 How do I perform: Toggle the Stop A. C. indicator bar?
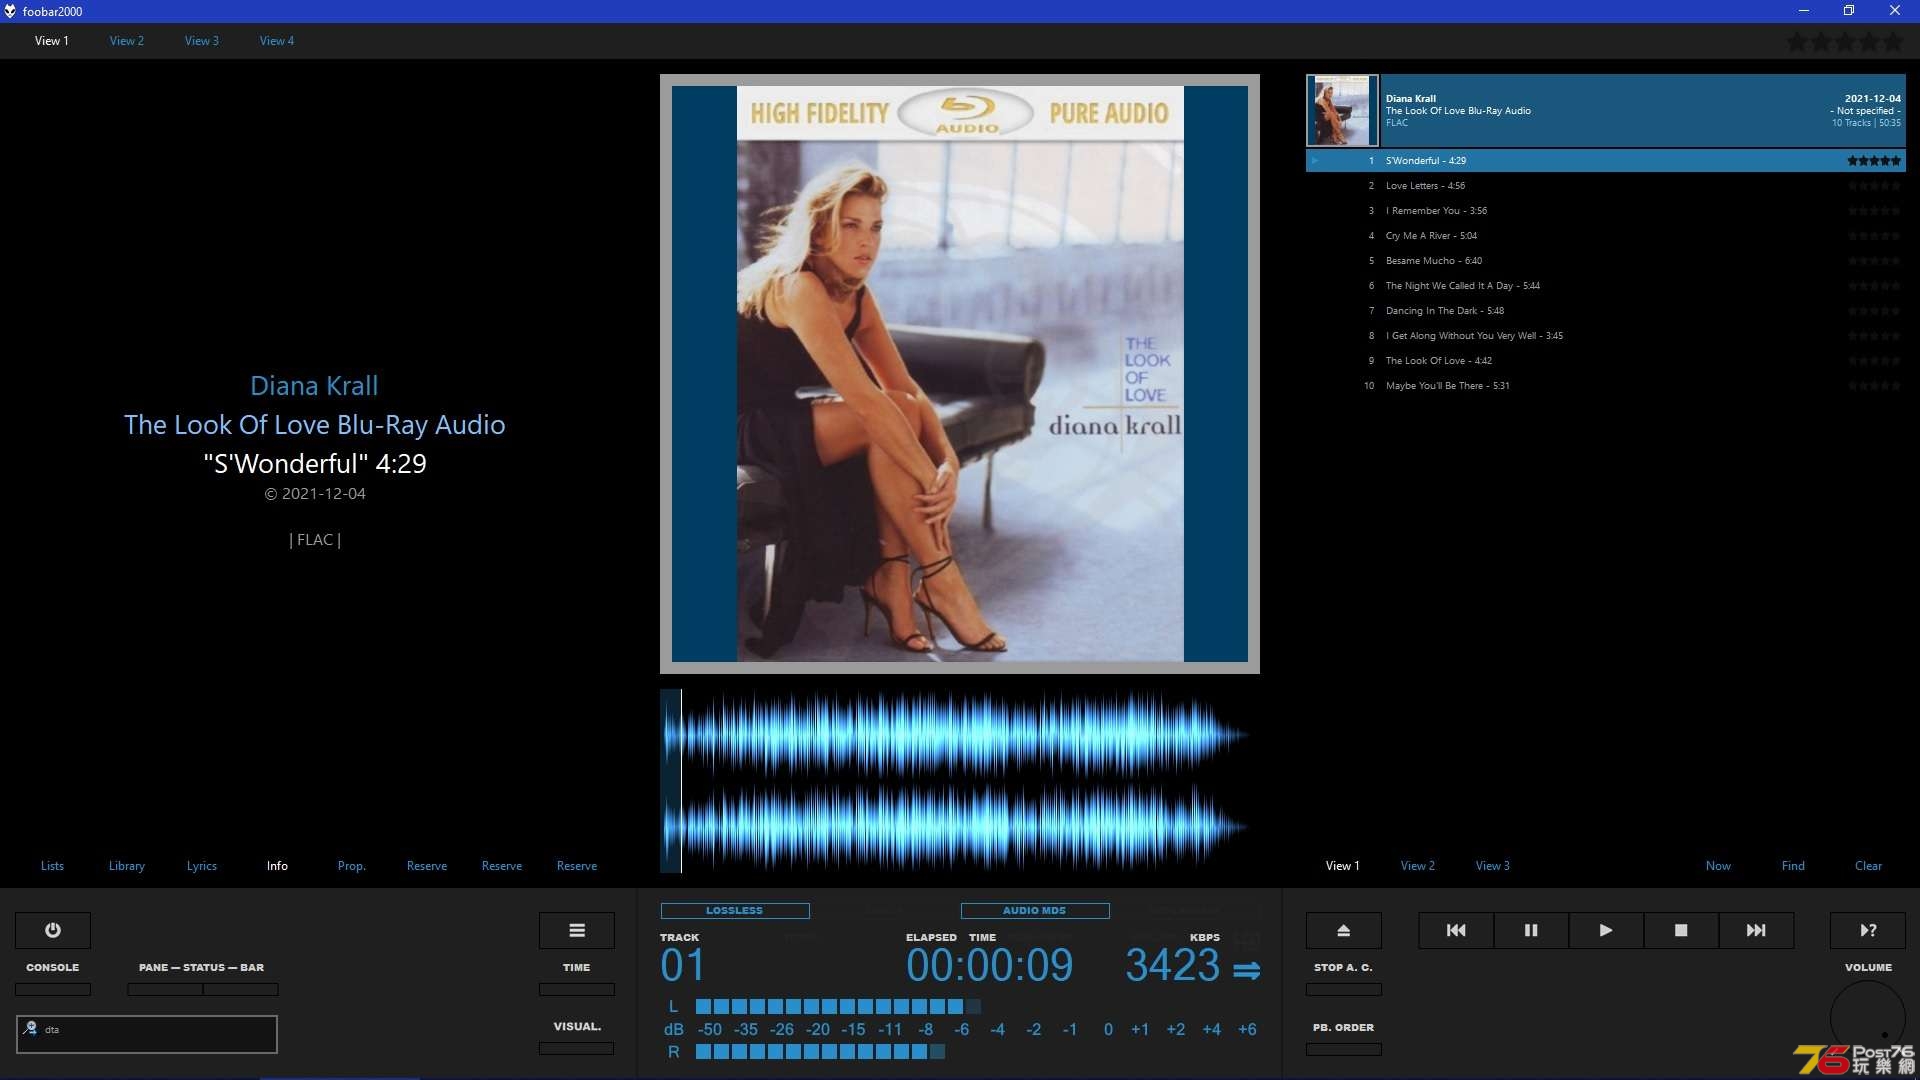[x=1344, y=989]
